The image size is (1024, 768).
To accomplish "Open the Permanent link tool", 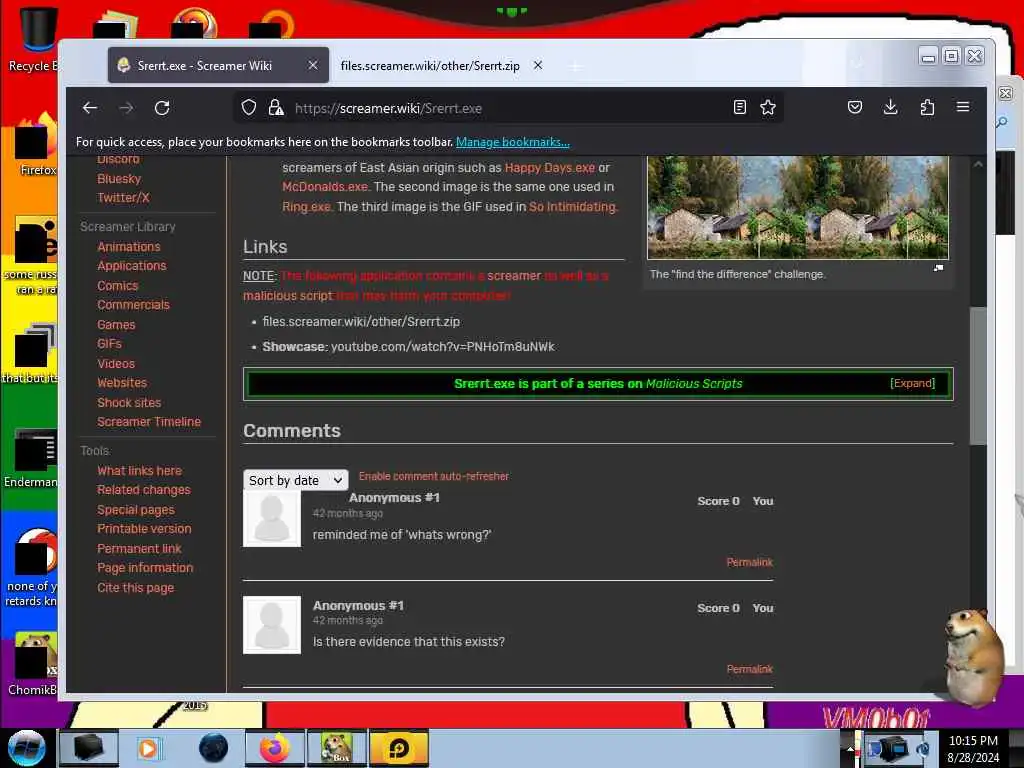I will 139,549.
